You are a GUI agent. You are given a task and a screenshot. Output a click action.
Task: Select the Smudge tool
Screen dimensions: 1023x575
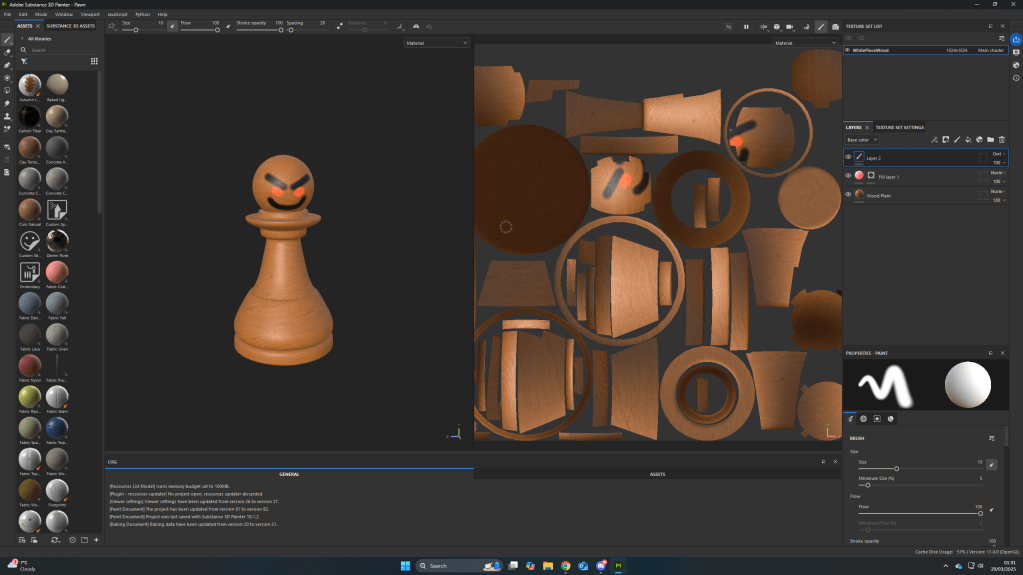click(x=7, y=103)
